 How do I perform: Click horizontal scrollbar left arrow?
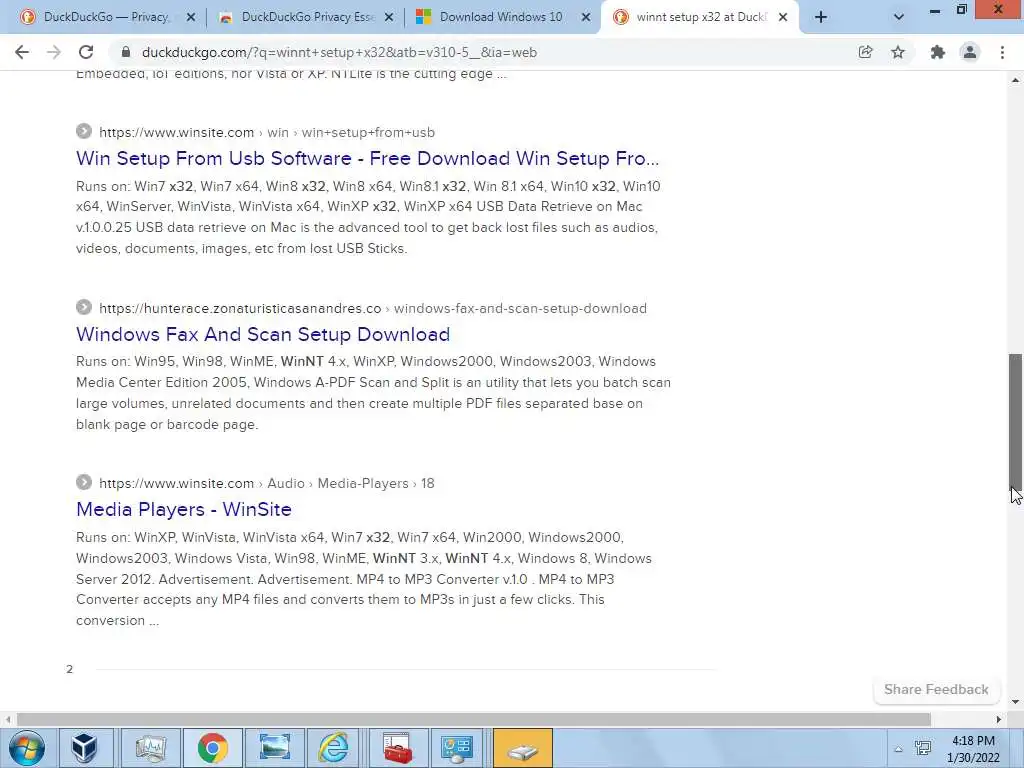pos(8,719)
